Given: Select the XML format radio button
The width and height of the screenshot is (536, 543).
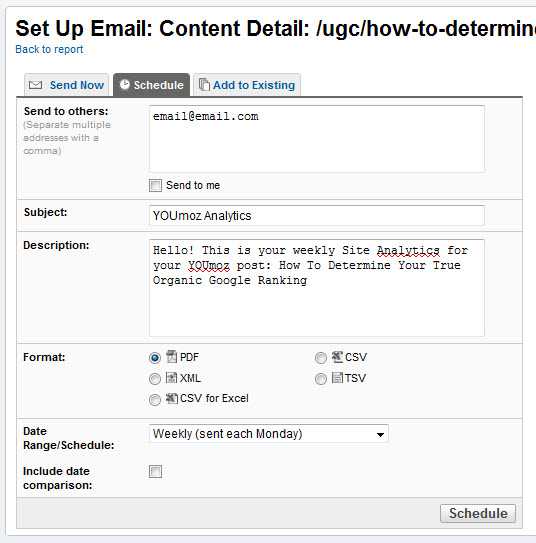Looking at the screenshot, I should tap(155, 379).
